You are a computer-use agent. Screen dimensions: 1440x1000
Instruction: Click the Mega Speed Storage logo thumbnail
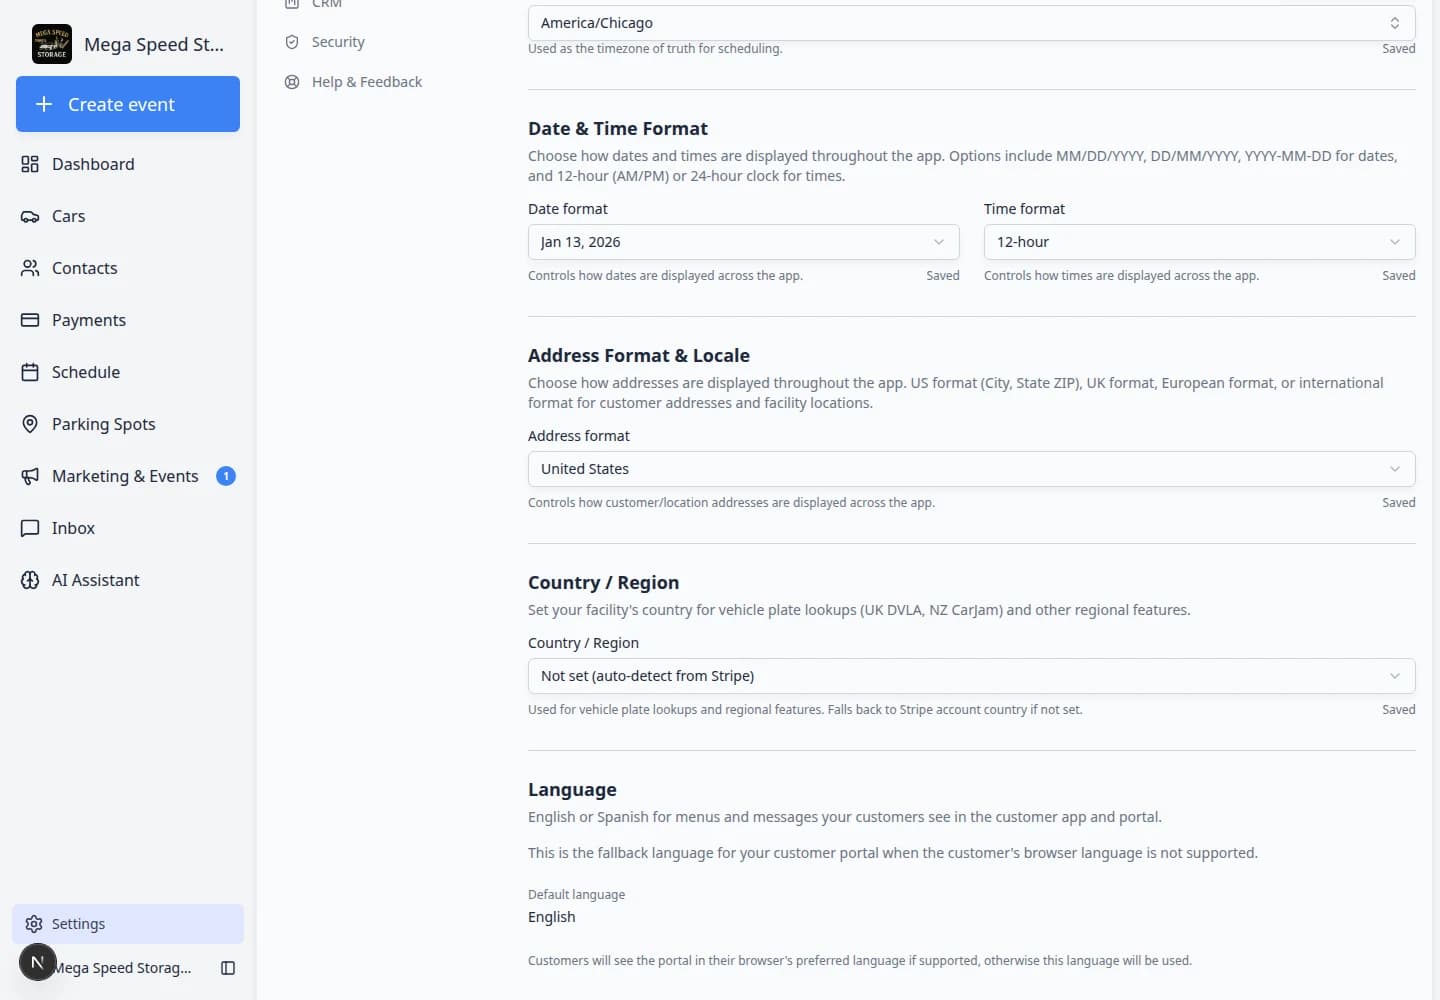52,44
